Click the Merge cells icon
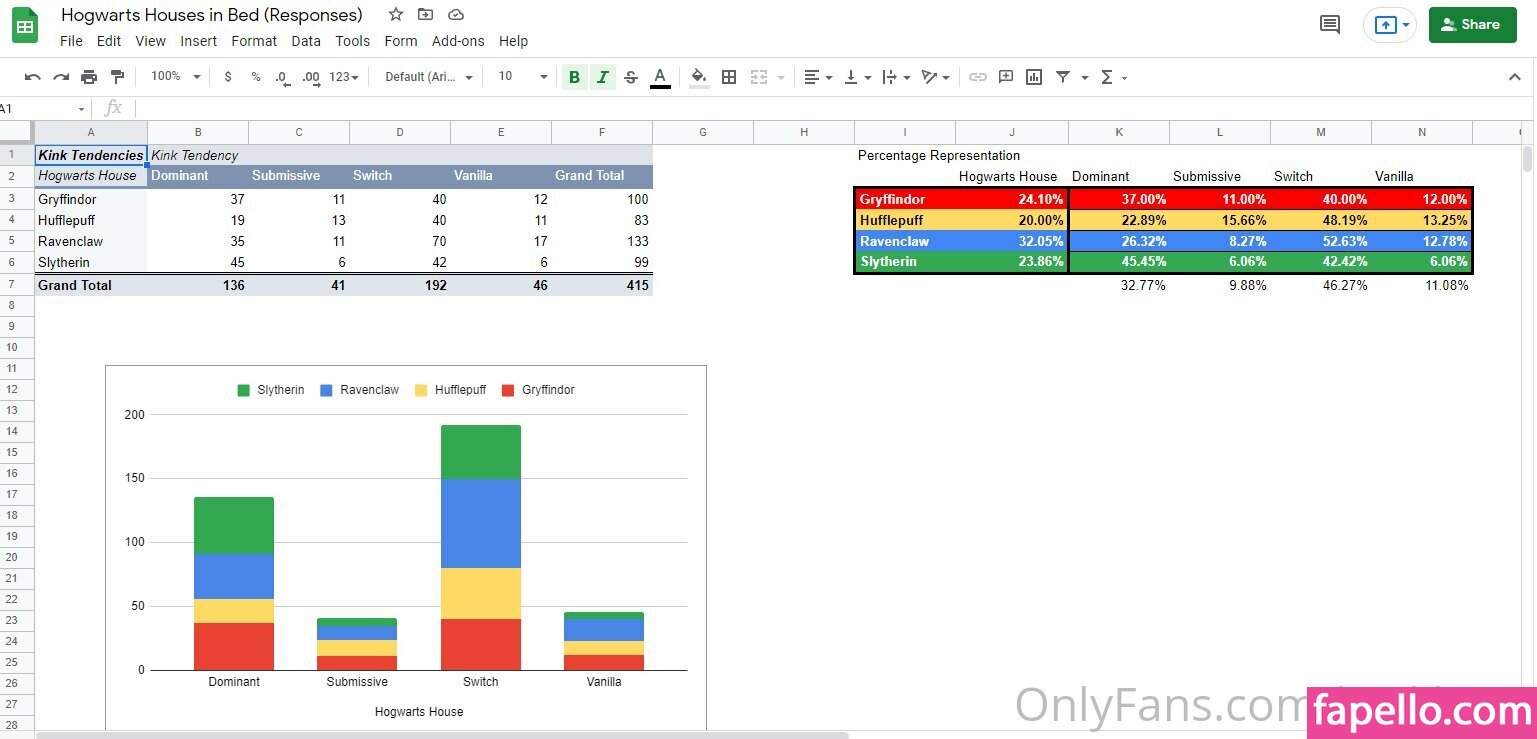Screen dimensions: 1537x739 [758, 77]
